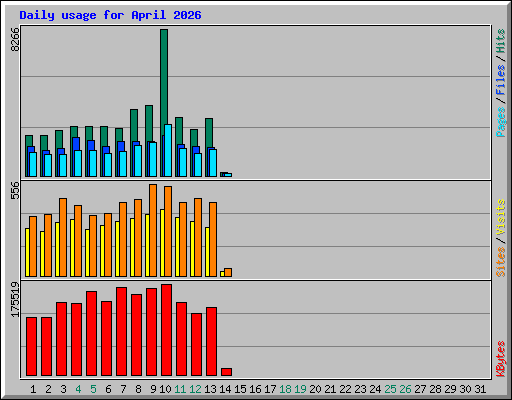This screenshot has height=400, width=512.
Task: Select day 23 on the date axis
Action: point(360,389)
